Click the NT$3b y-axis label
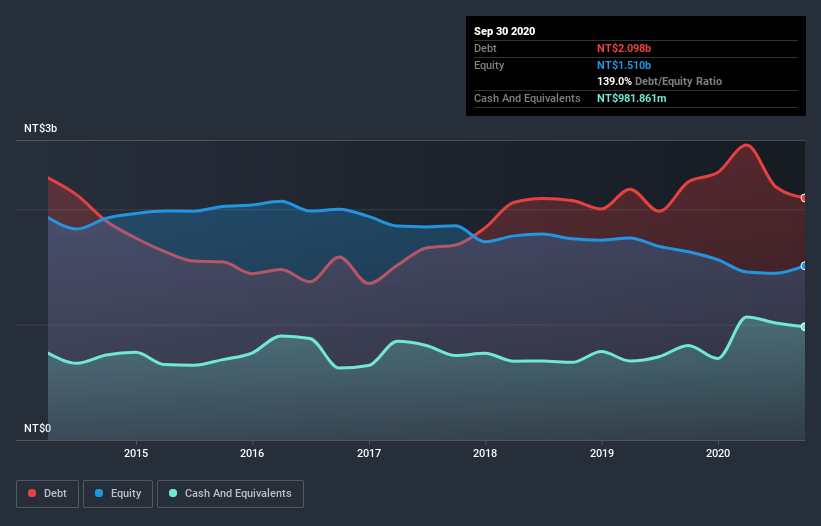 point(40,128)
